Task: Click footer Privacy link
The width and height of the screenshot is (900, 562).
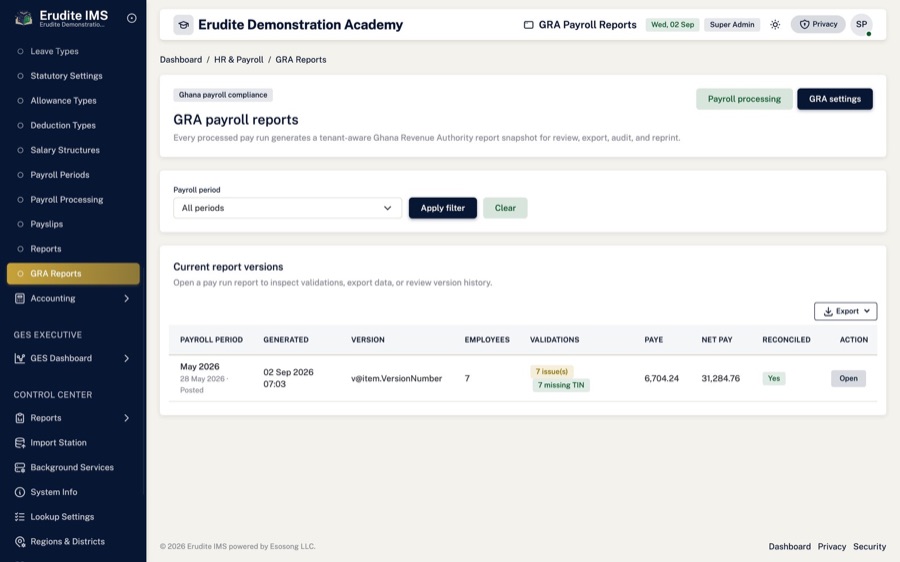Action: (x=832, y=547)
